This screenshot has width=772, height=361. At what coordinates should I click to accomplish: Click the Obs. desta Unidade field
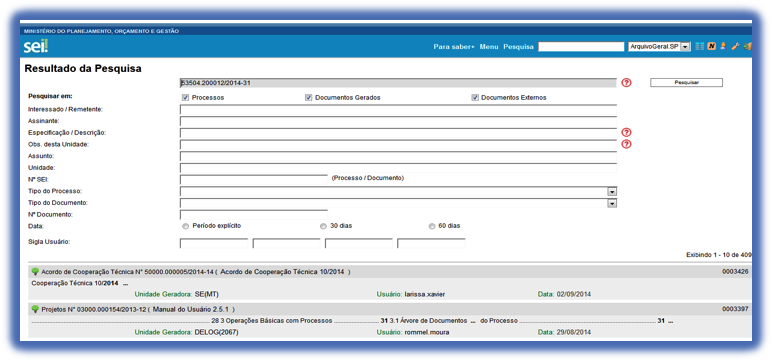coord(398,145)
